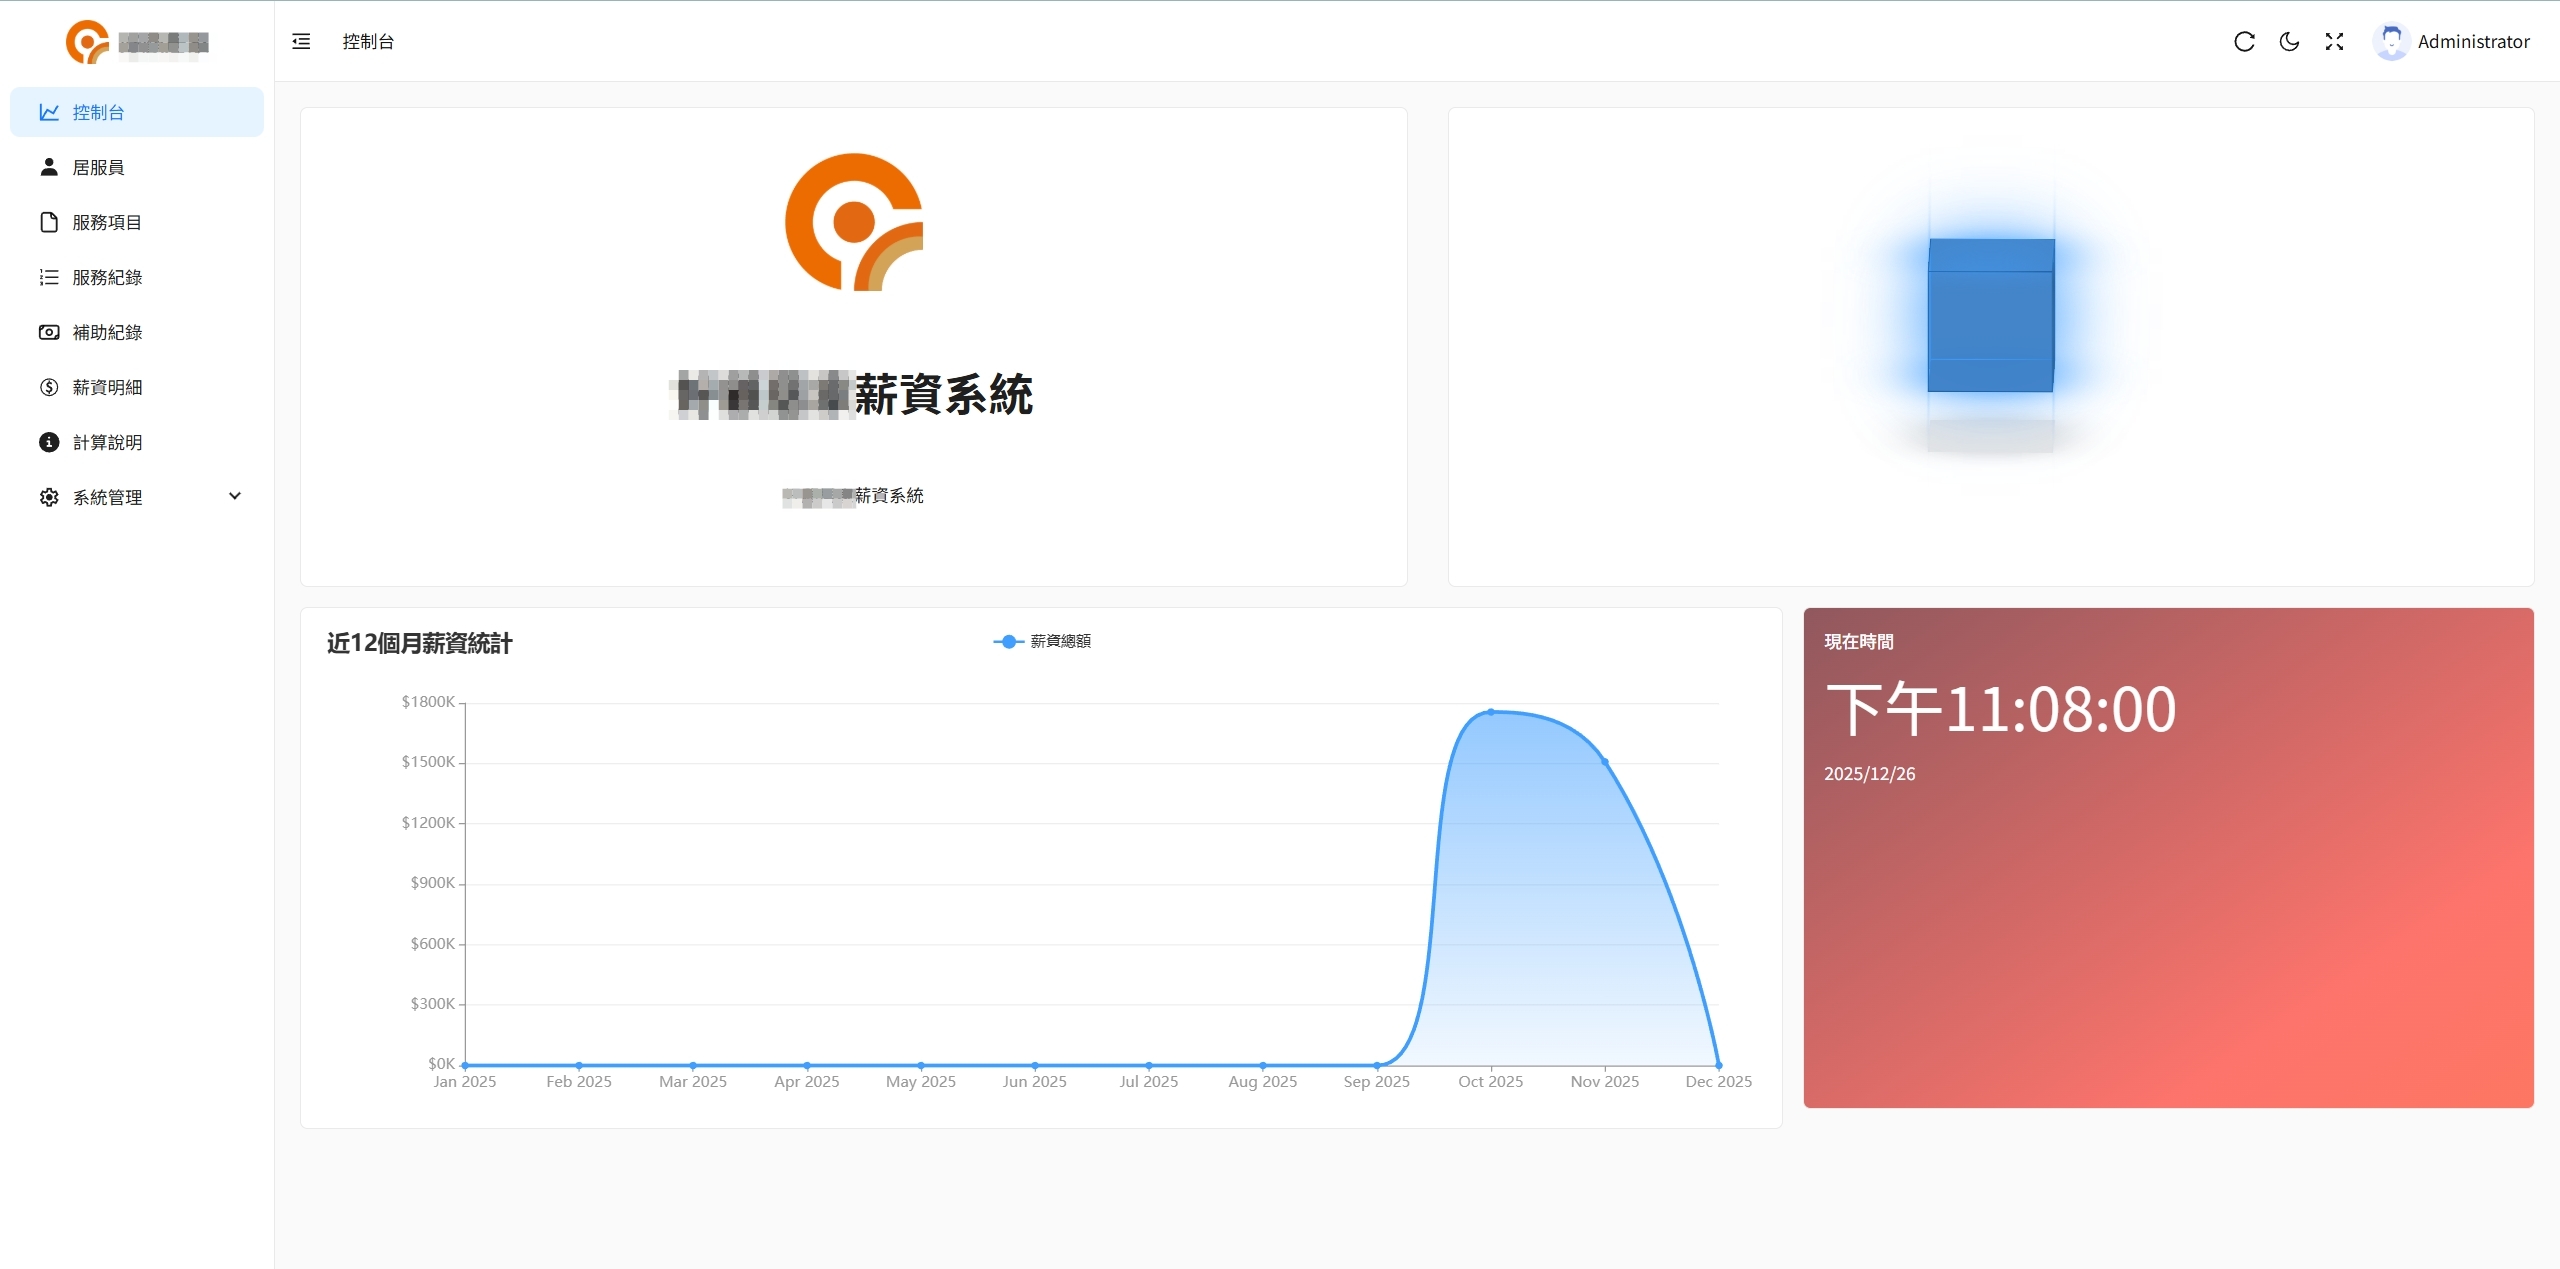Click the refresh icon in header
The height and width of the screenshot is (1269, 2560).
(2244, 41)
